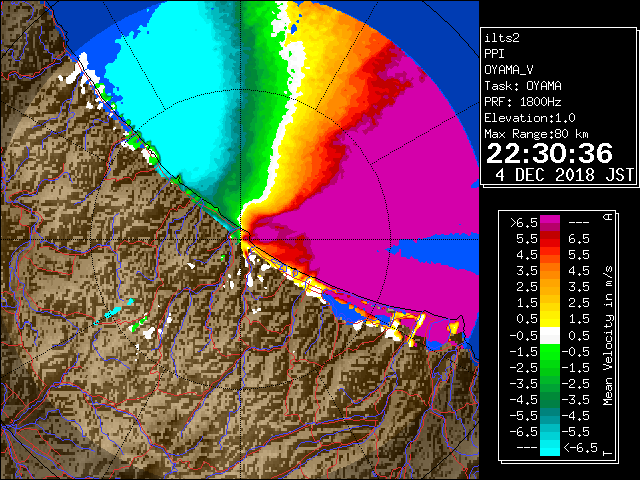Click the ">6.5" legend label

(524, 223)
